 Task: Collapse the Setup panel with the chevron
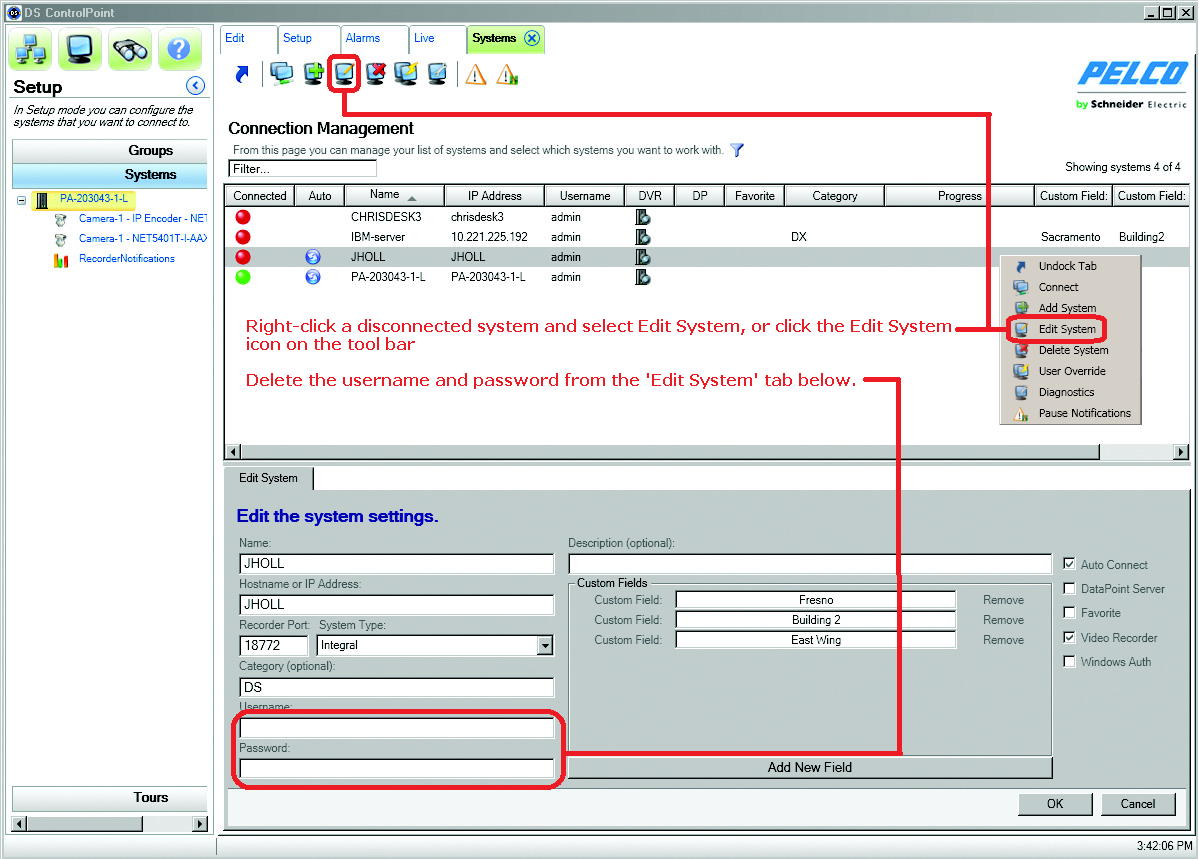click(x=195, y=86)
